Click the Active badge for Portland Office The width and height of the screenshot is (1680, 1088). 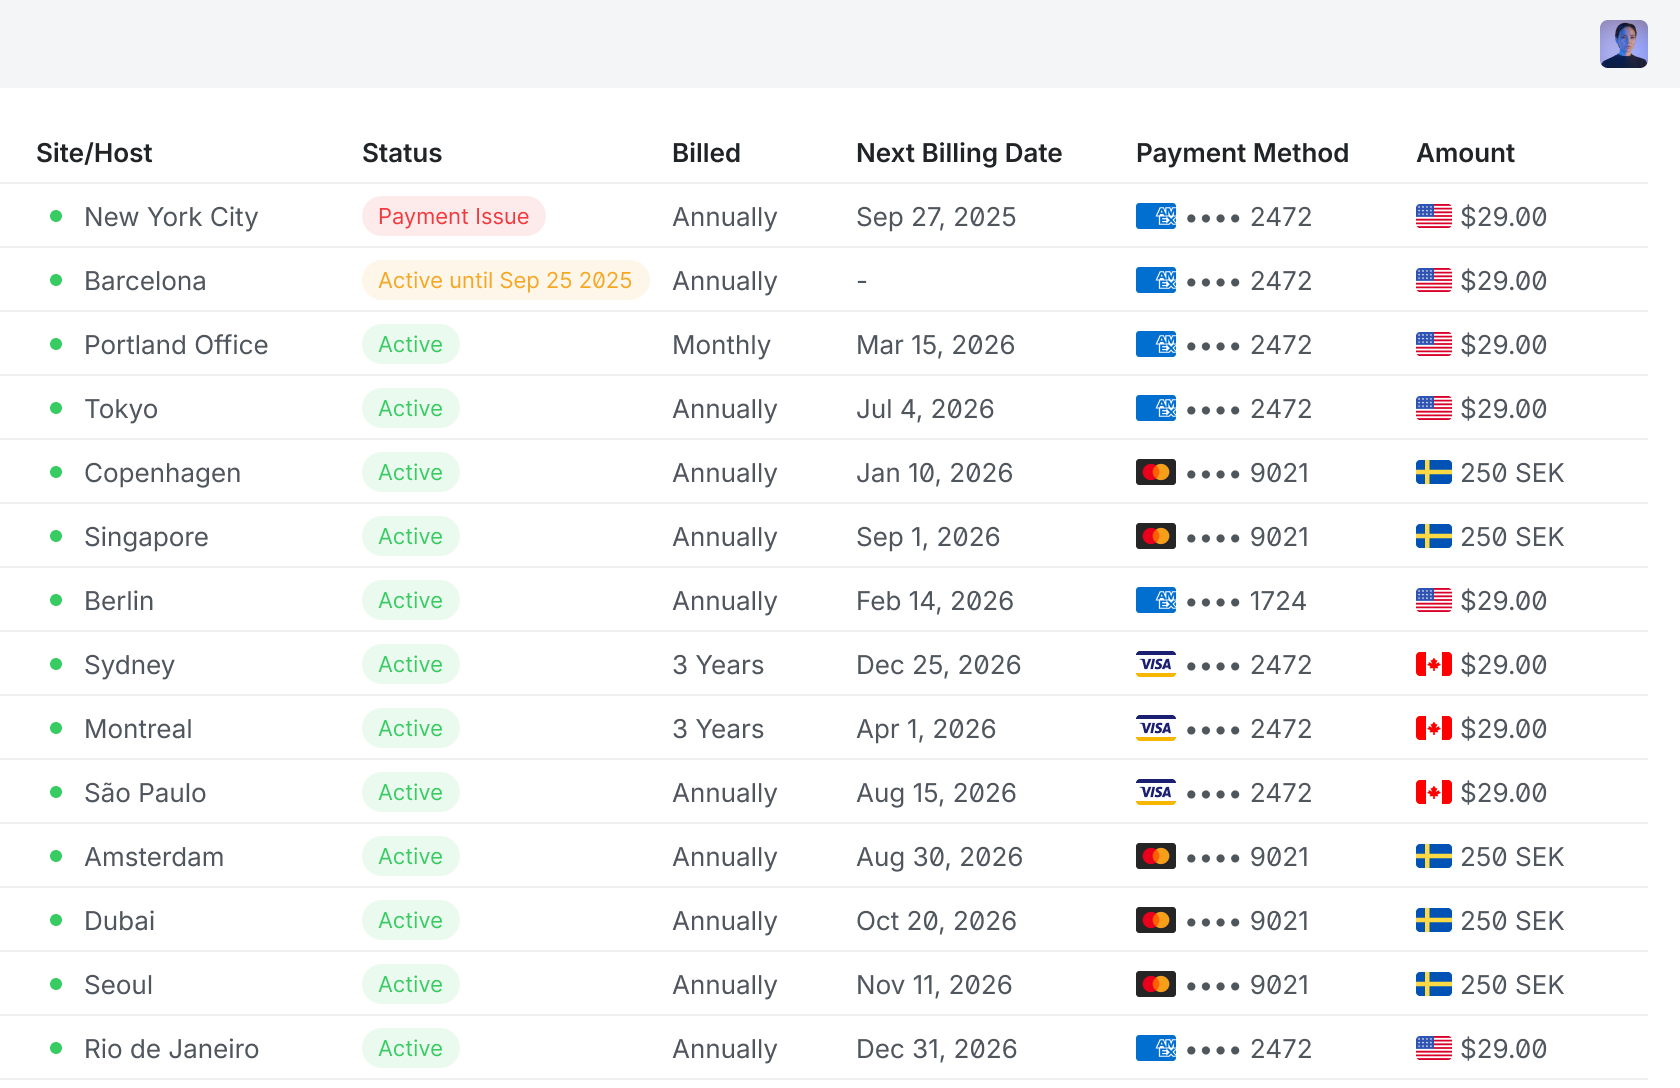coord(410,344)
